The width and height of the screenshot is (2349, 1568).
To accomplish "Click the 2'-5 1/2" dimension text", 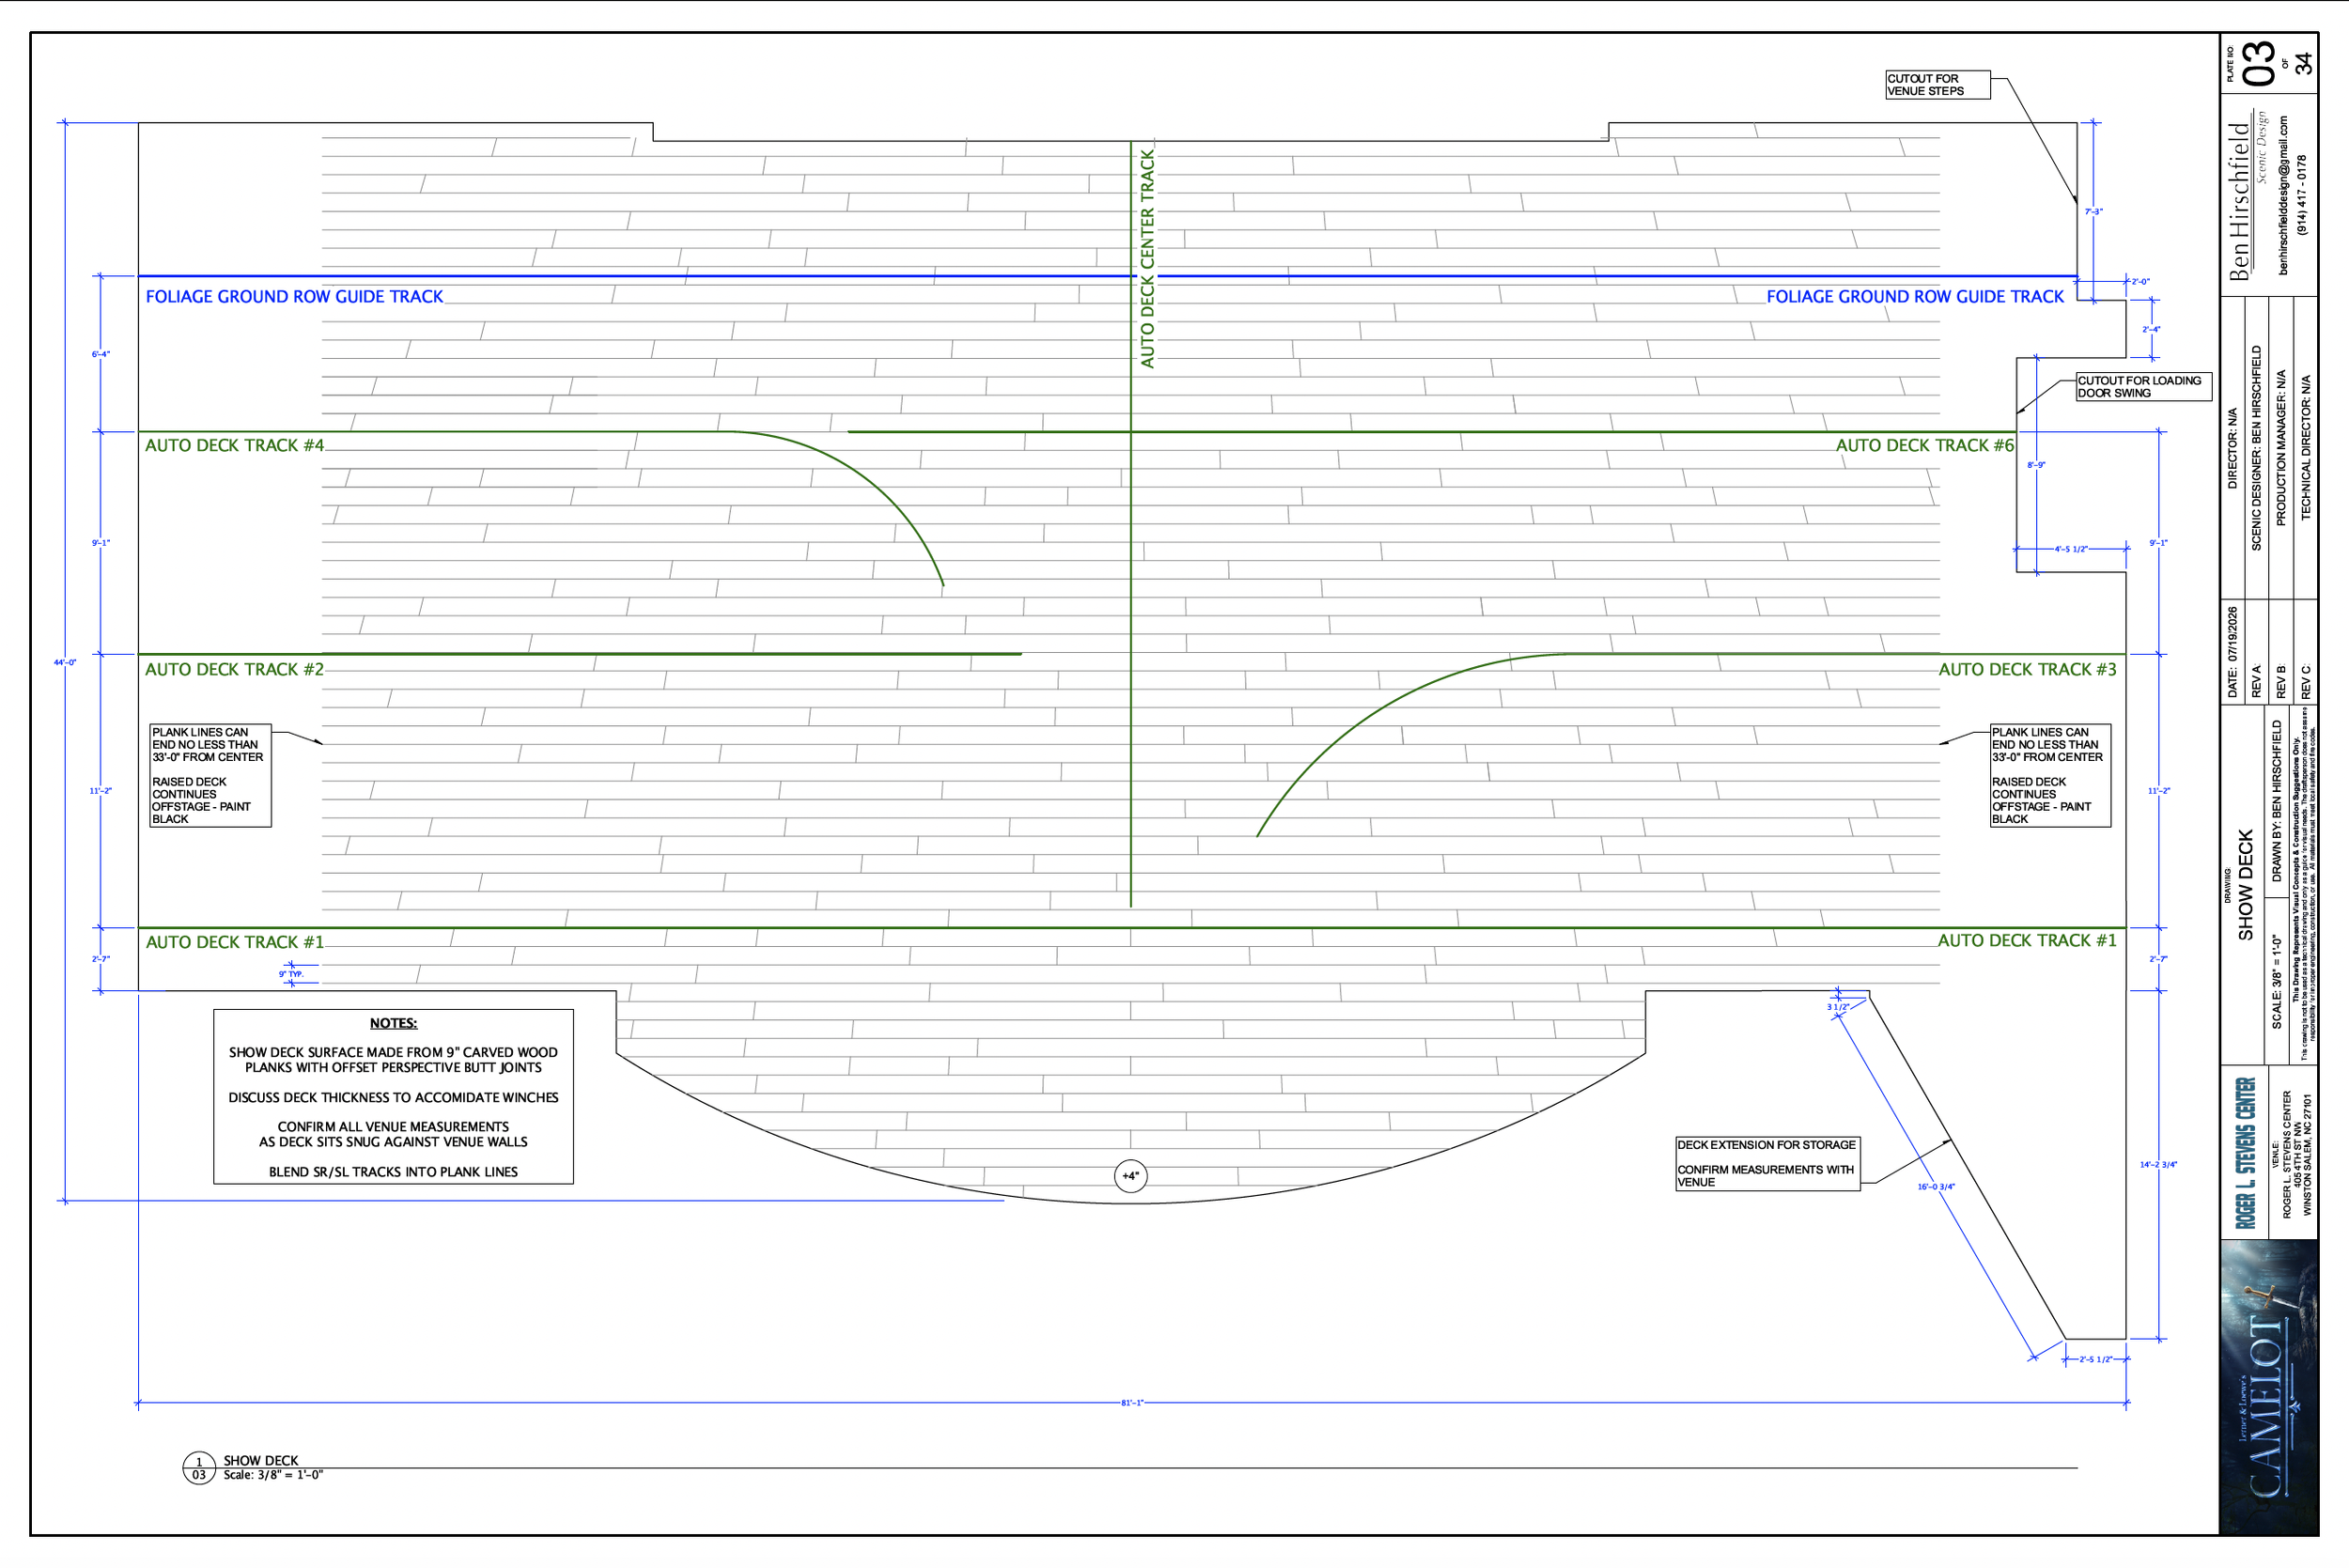I will (2096, 1360).
